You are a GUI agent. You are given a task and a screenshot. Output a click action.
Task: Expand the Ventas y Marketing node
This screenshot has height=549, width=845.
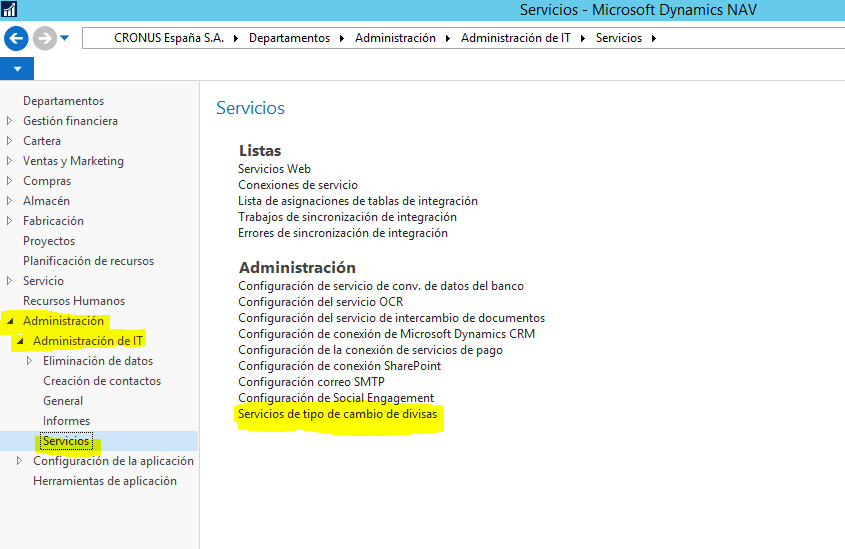9,161
